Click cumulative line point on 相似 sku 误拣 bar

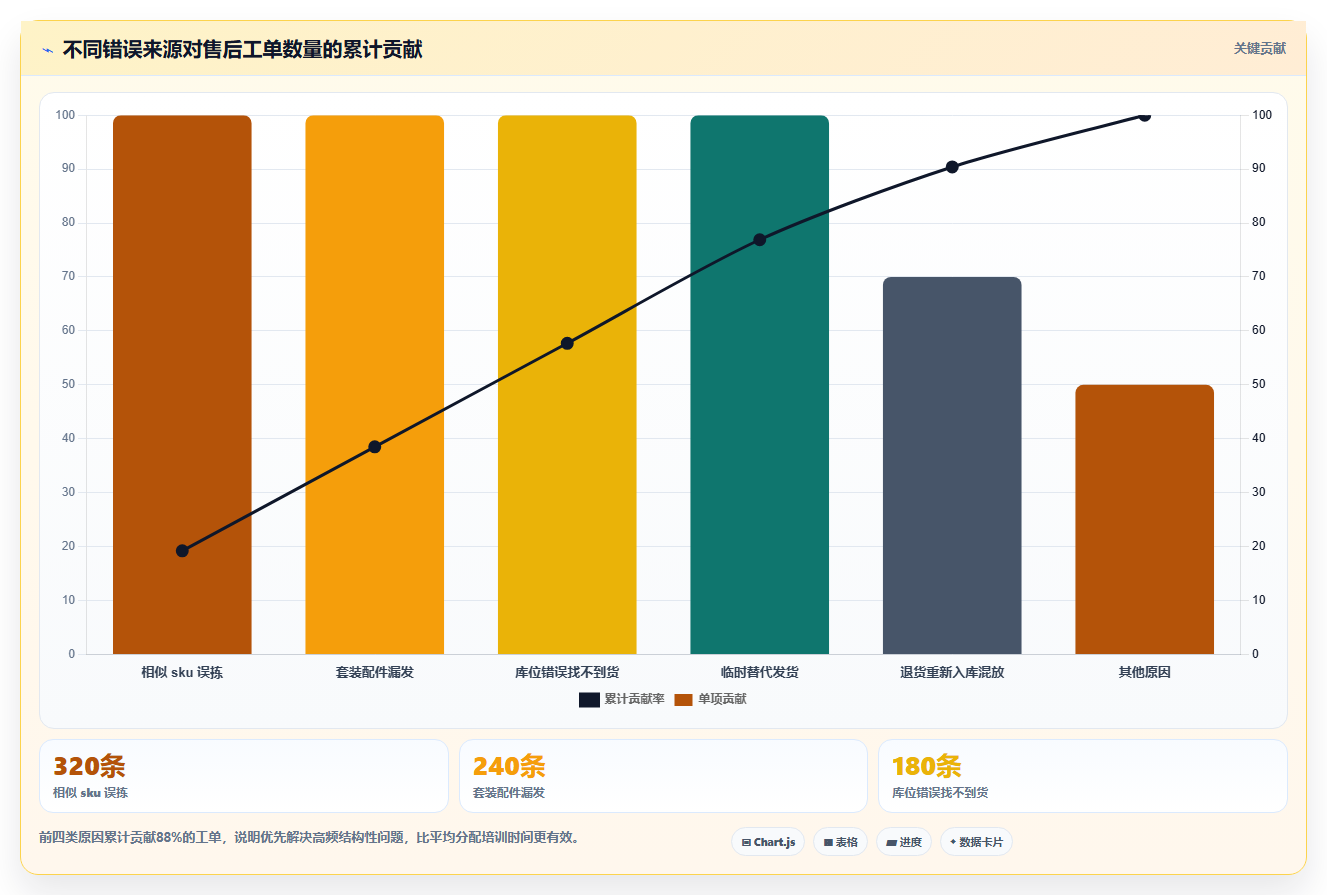[182, 551]
